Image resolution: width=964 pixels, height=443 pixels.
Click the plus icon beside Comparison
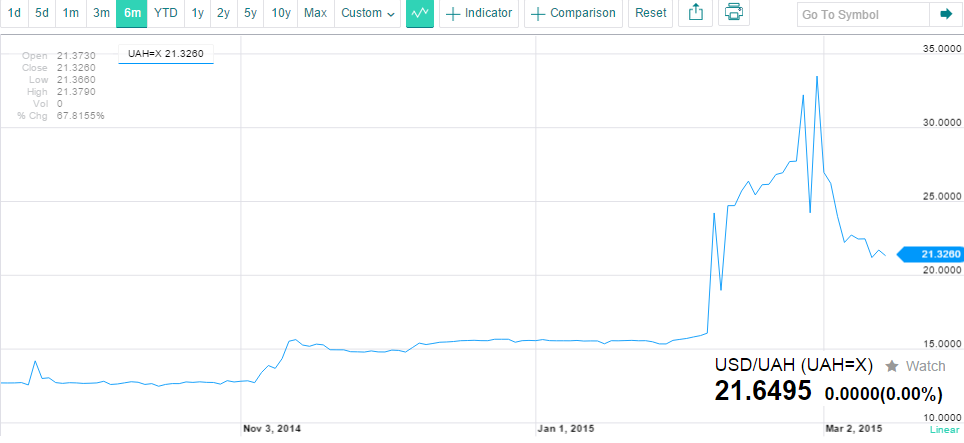click(x=538, y=14)
